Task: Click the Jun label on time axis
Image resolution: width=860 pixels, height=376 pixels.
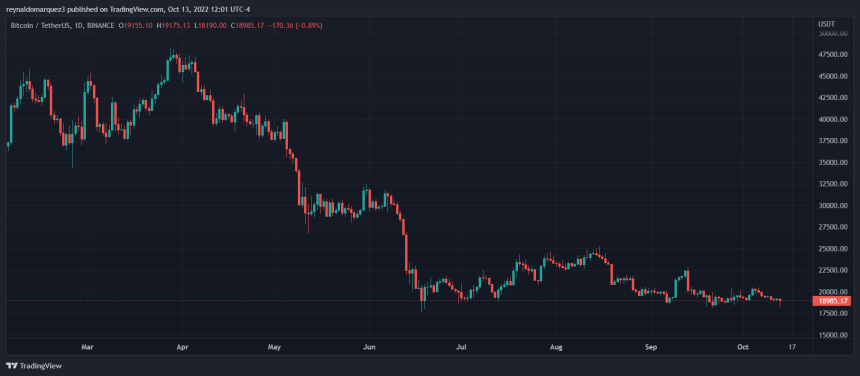Action: point(369,347)
